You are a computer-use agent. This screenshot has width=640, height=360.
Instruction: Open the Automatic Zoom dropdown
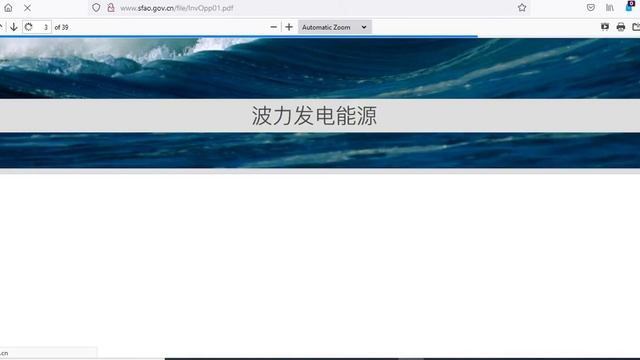(335, 27)
